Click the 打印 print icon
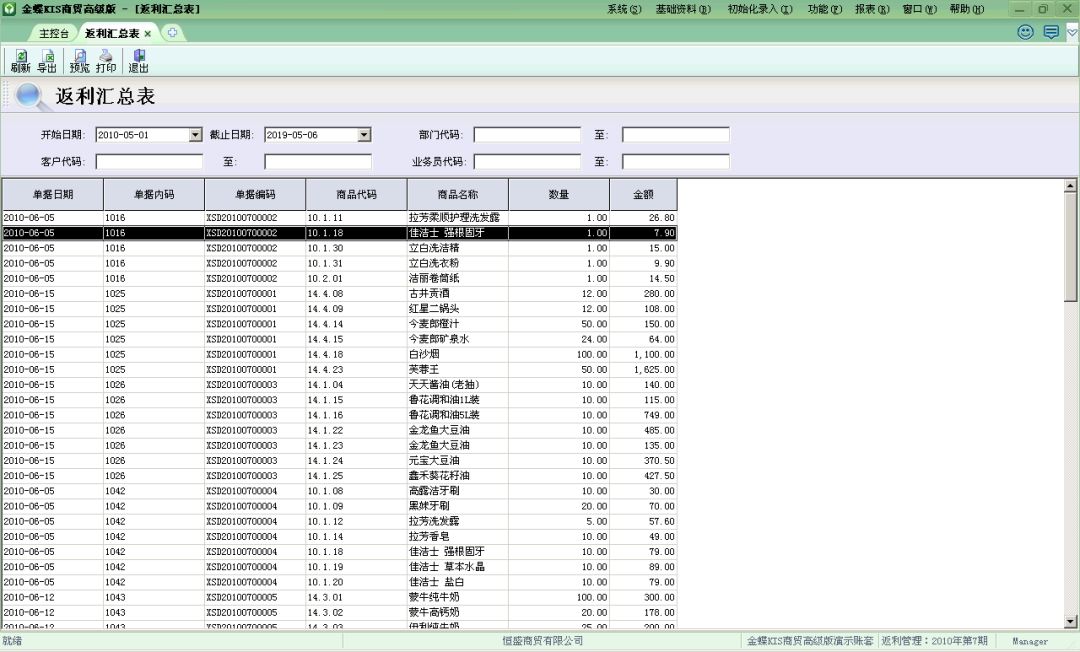 pos(106,61)
